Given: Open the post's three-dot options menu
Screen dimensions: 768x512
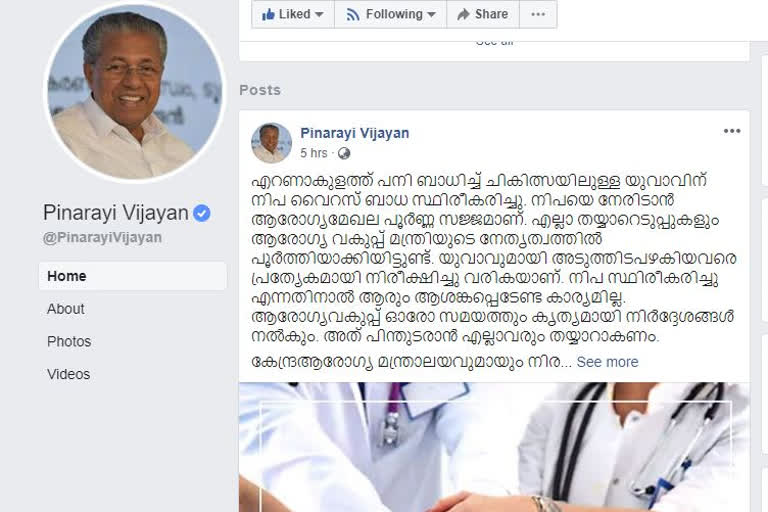Looking at the screenshot, I should [732, 131].
